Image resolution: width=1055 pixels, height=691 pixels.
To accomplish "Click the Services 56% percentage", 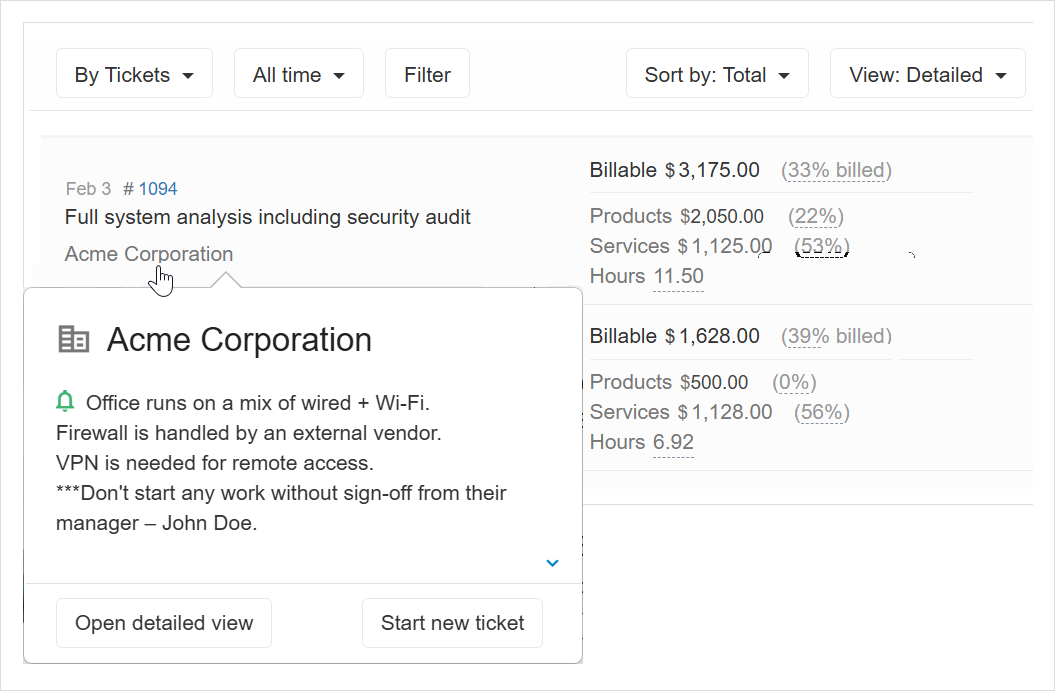I will (822, 412).
